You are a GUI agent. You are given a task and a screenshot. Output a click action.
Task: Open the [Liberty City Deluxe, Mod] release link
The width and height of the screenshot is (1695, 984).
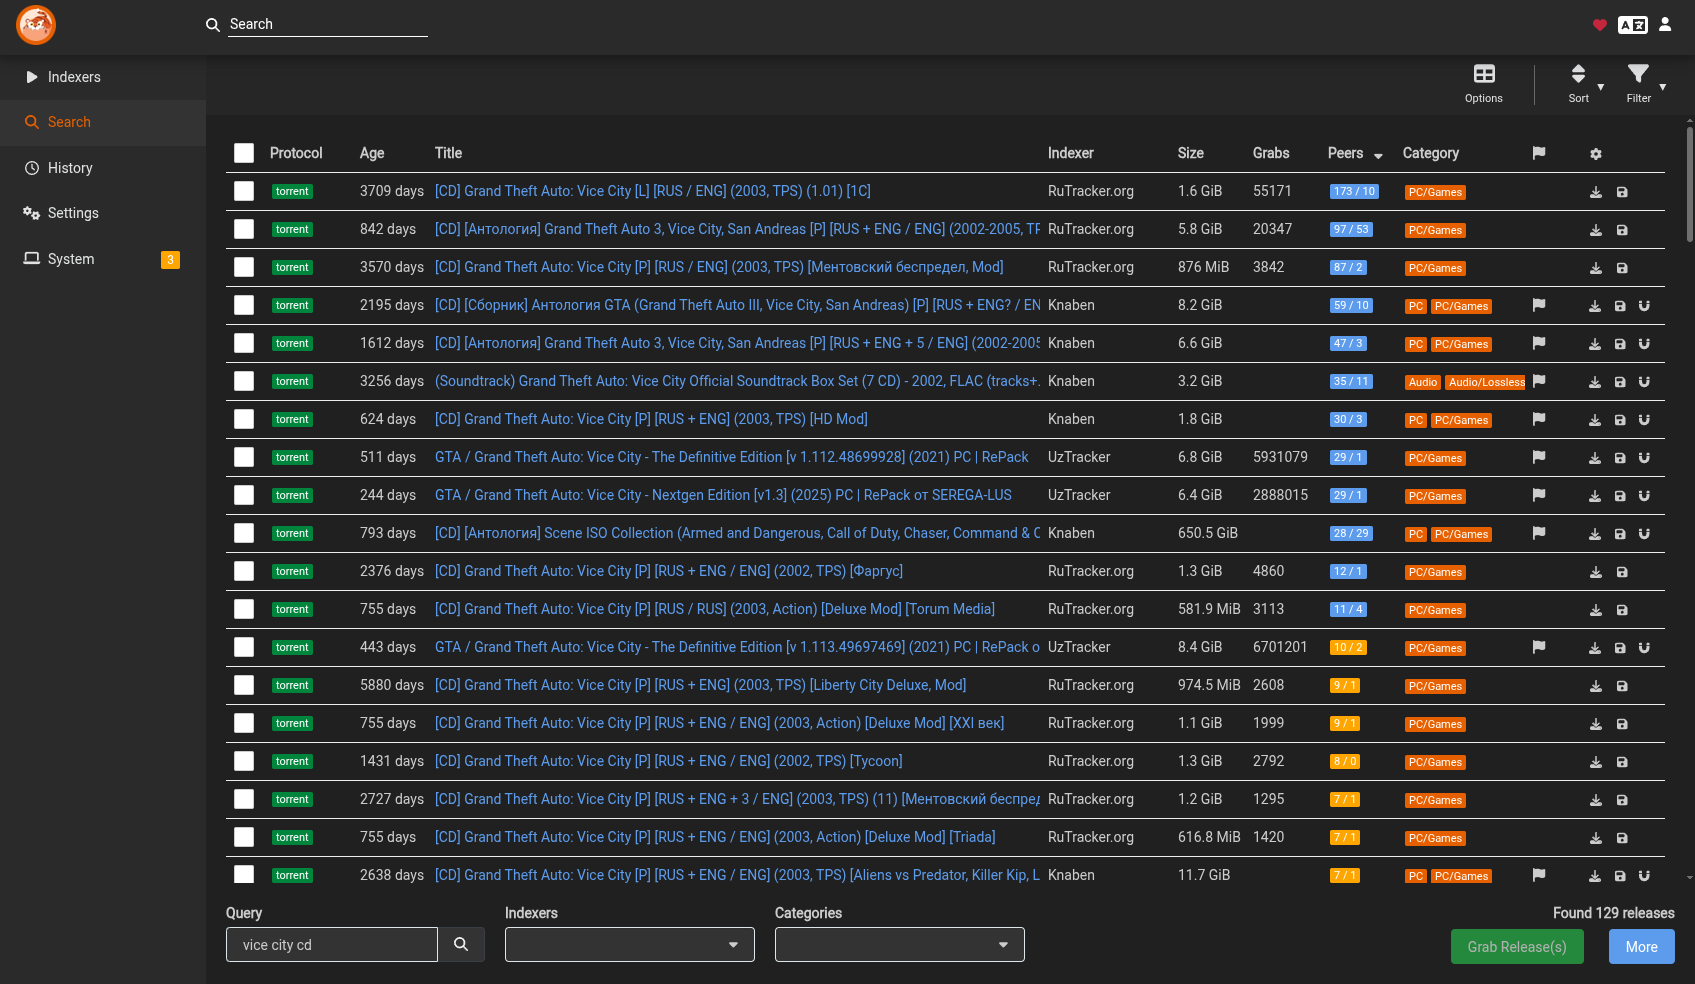[x=700, y=685]
